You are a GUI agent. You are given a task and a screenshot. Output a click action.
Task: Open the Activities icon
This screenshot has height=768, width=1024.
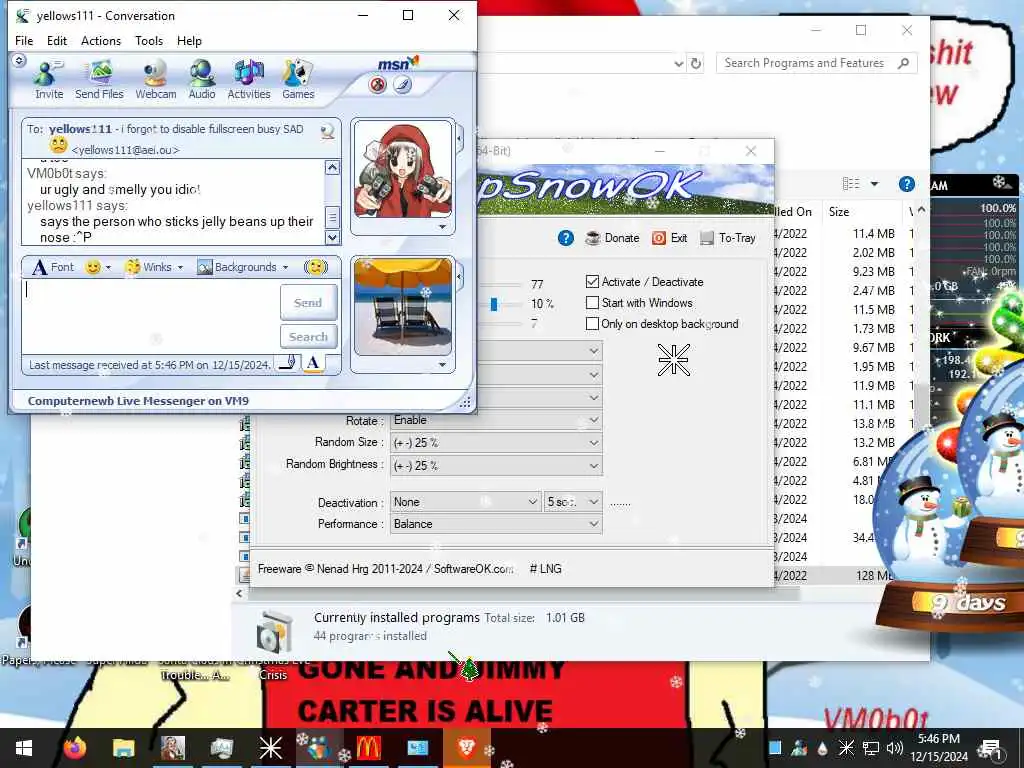coord(249,80)
